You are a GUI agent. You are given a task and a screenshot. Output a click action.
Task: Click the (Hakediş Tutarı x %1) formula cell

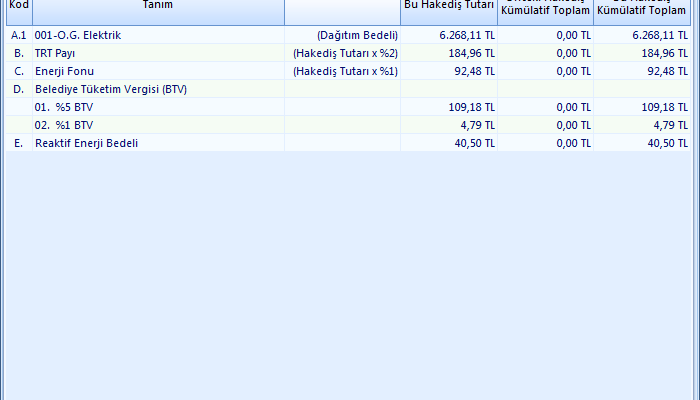tap(345, 71)
